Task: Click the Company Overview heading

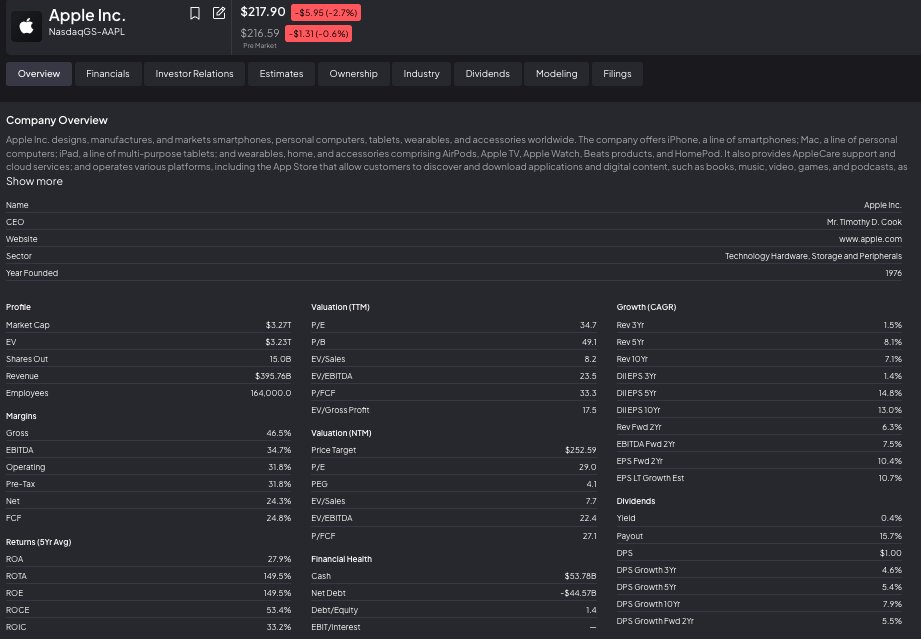Action: (57, 120)
